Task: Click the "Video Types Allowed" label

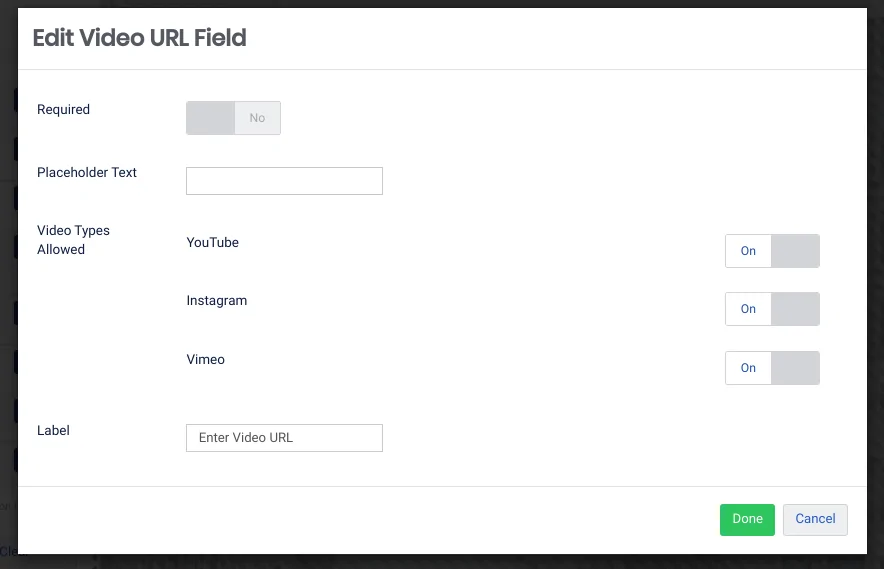Action: click(x=73, y=240)
